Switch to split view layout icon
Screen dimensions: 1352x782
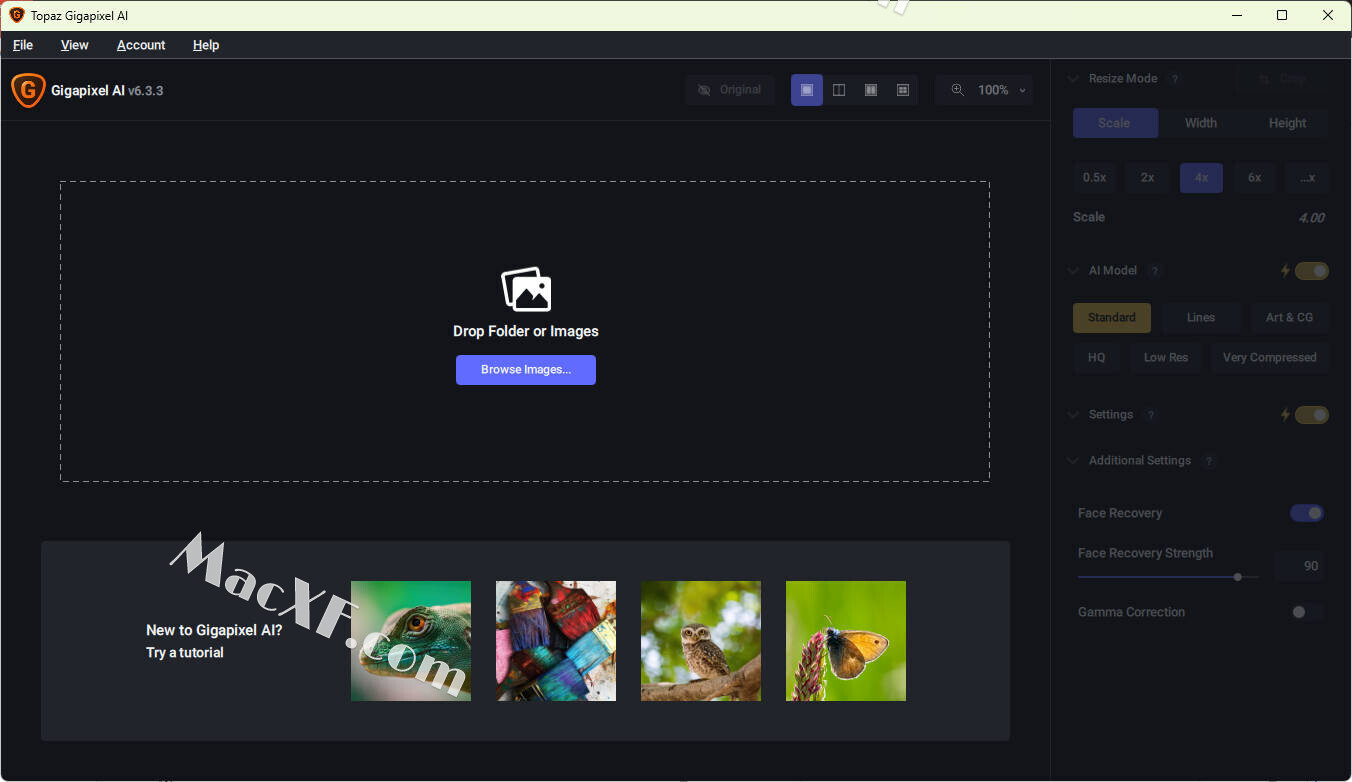(839, 90)
